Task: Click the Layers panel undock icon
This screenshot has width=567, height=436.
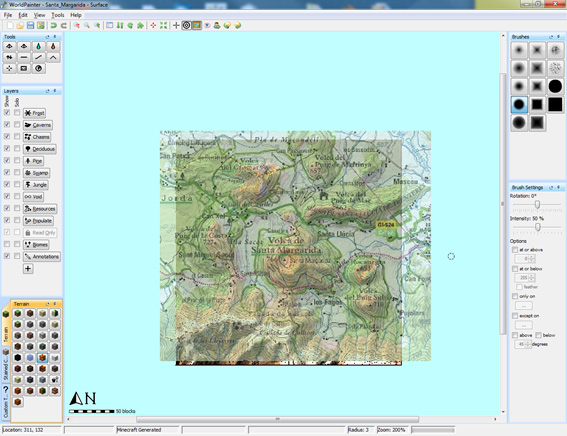Action: (x=47, y=91)
